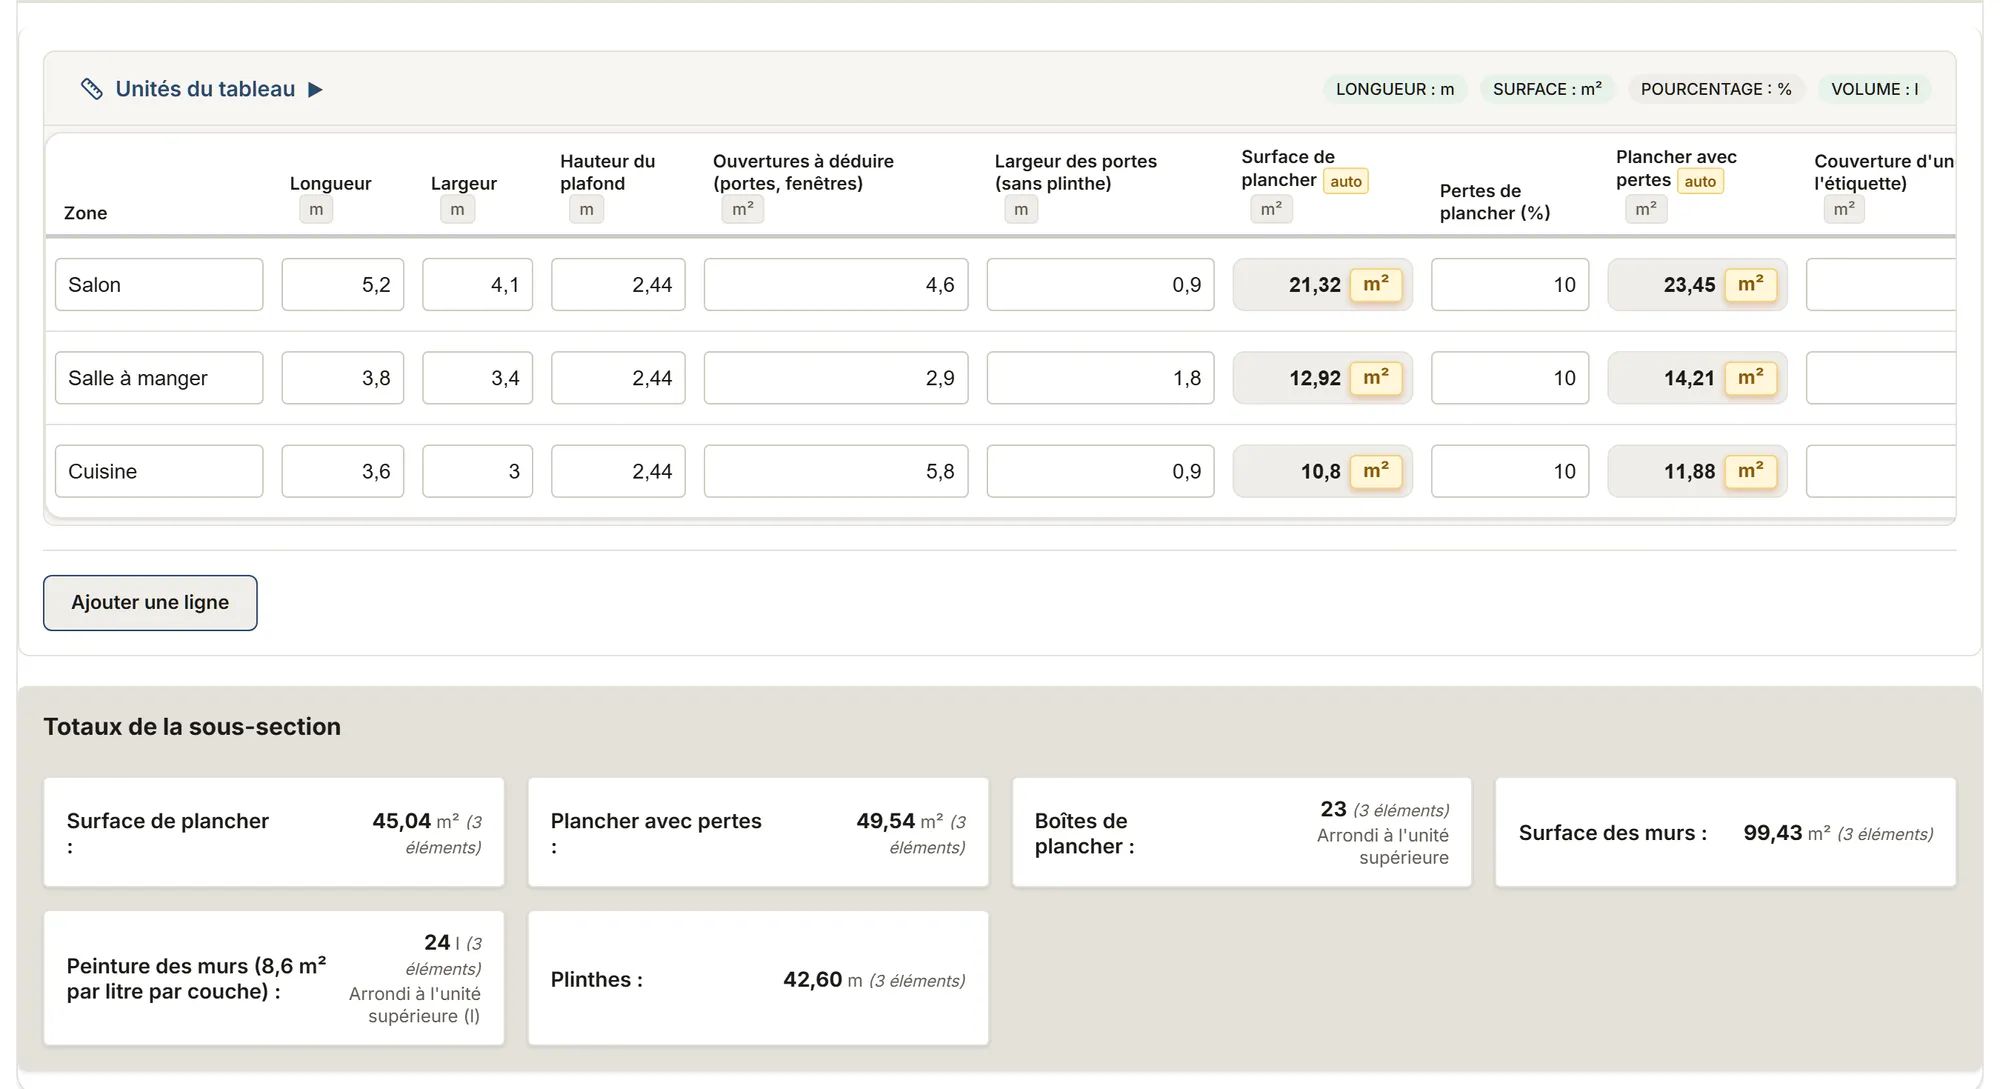
Task: Click Salle à manger length field 3,8
Action: point(343,378)
